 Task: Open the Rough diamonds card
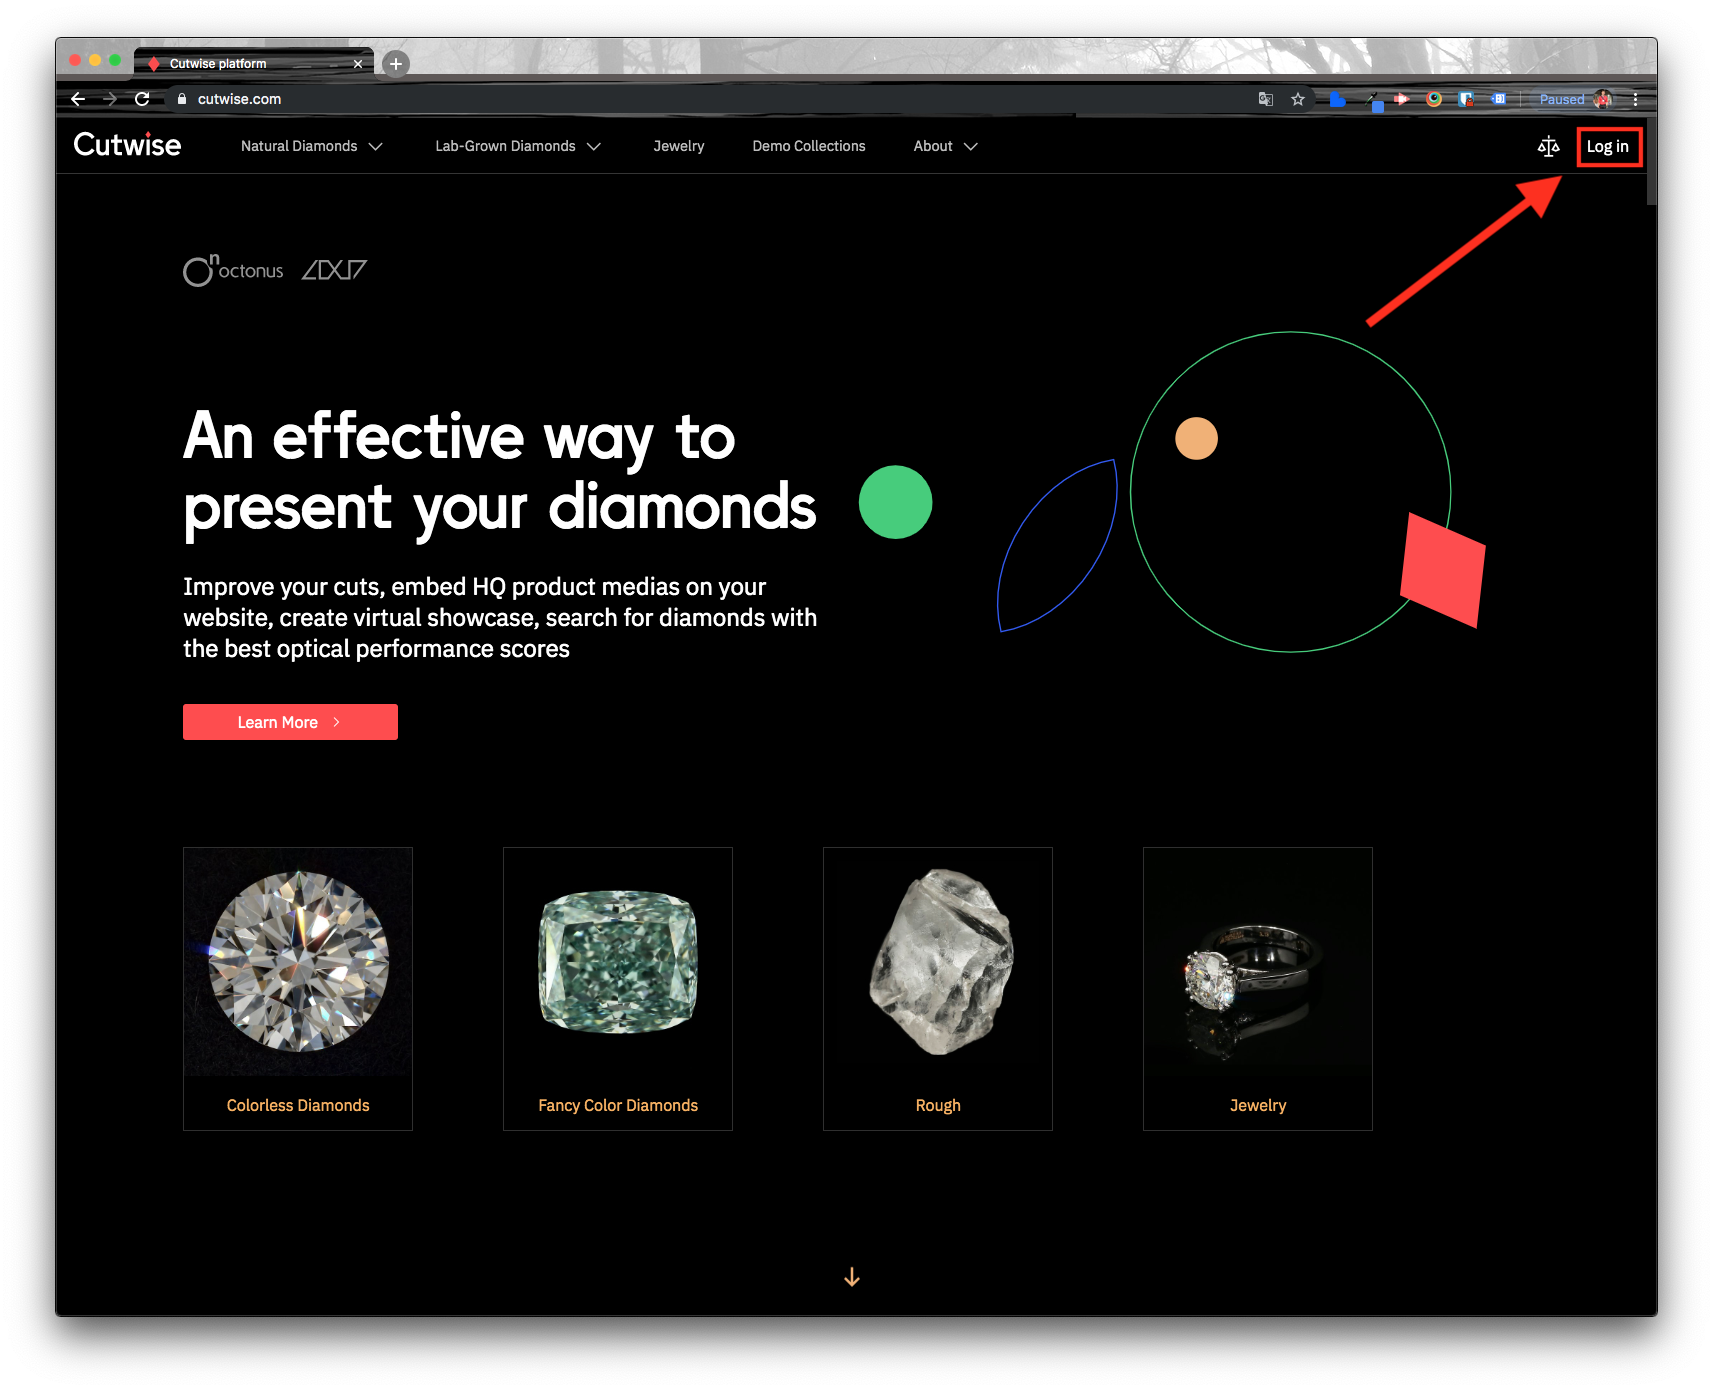tap(938, 989)
